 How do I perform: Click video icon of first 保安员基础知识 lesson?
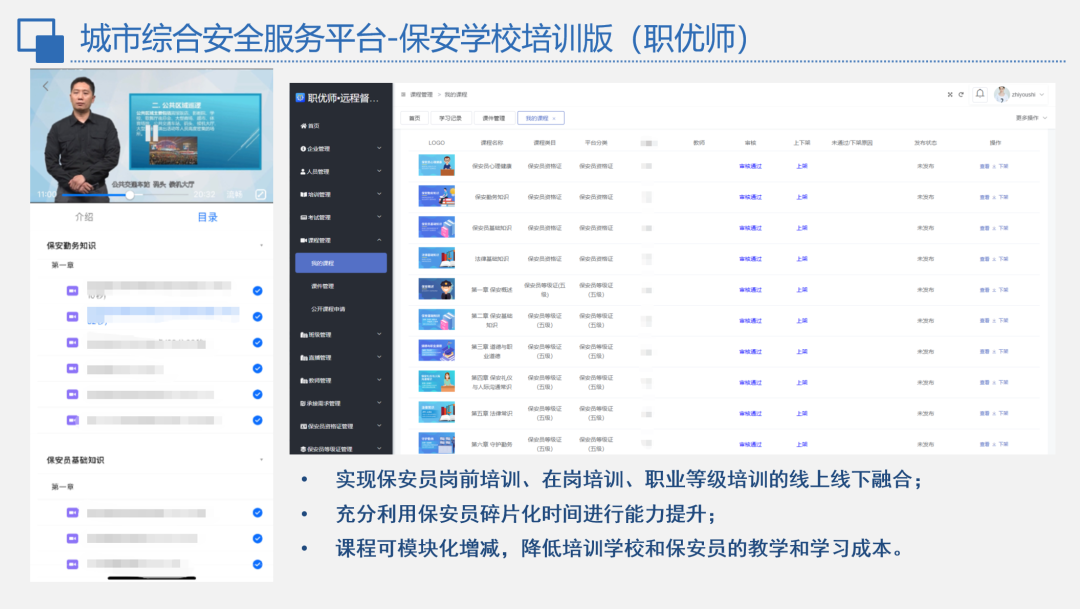(72, 513)
